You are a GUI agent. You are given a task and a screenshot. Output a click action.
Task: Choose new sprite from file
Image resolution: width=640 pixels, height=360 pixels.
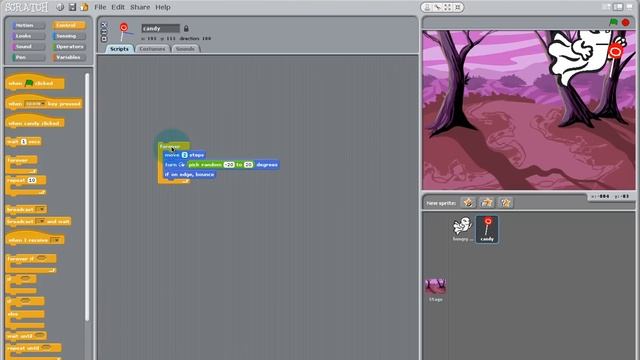click(487, 202)
